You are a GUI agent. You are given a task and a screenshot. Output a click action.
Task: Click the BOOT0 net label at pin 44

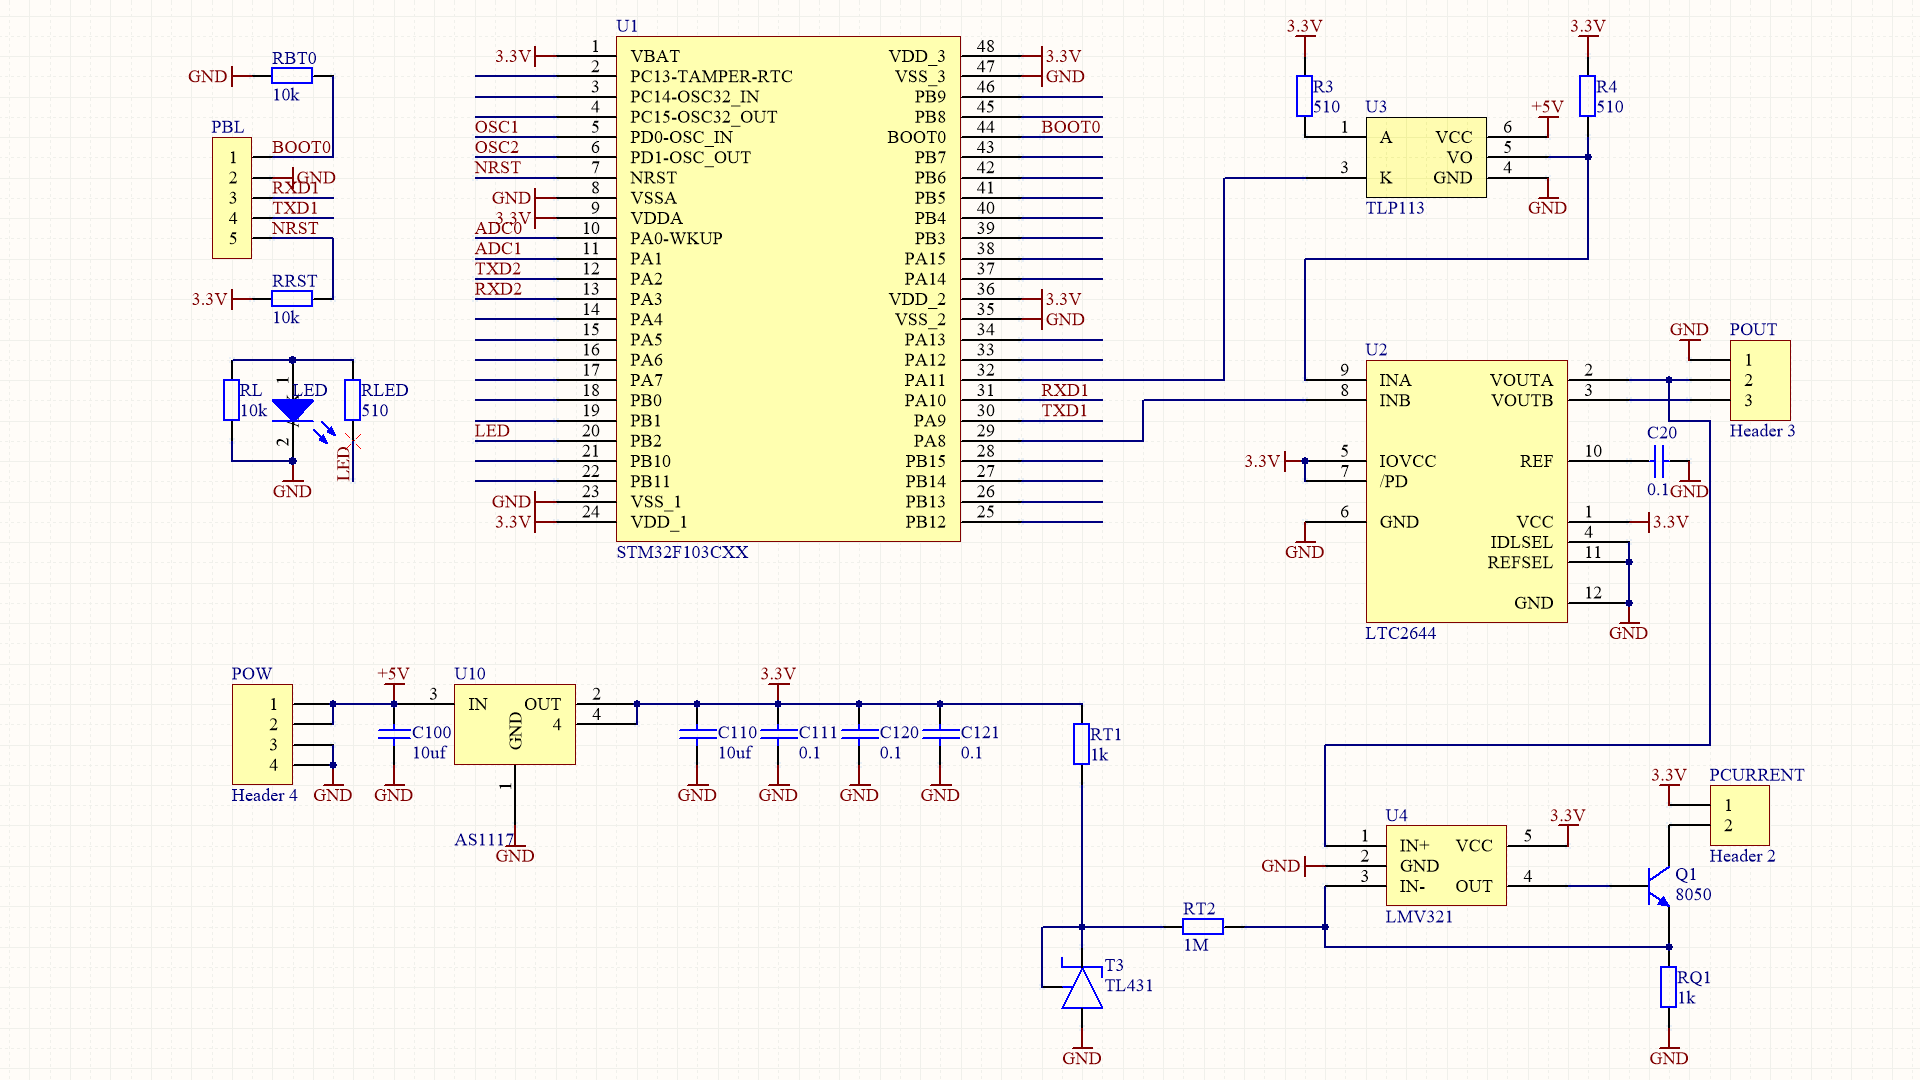coord(1070,127)
